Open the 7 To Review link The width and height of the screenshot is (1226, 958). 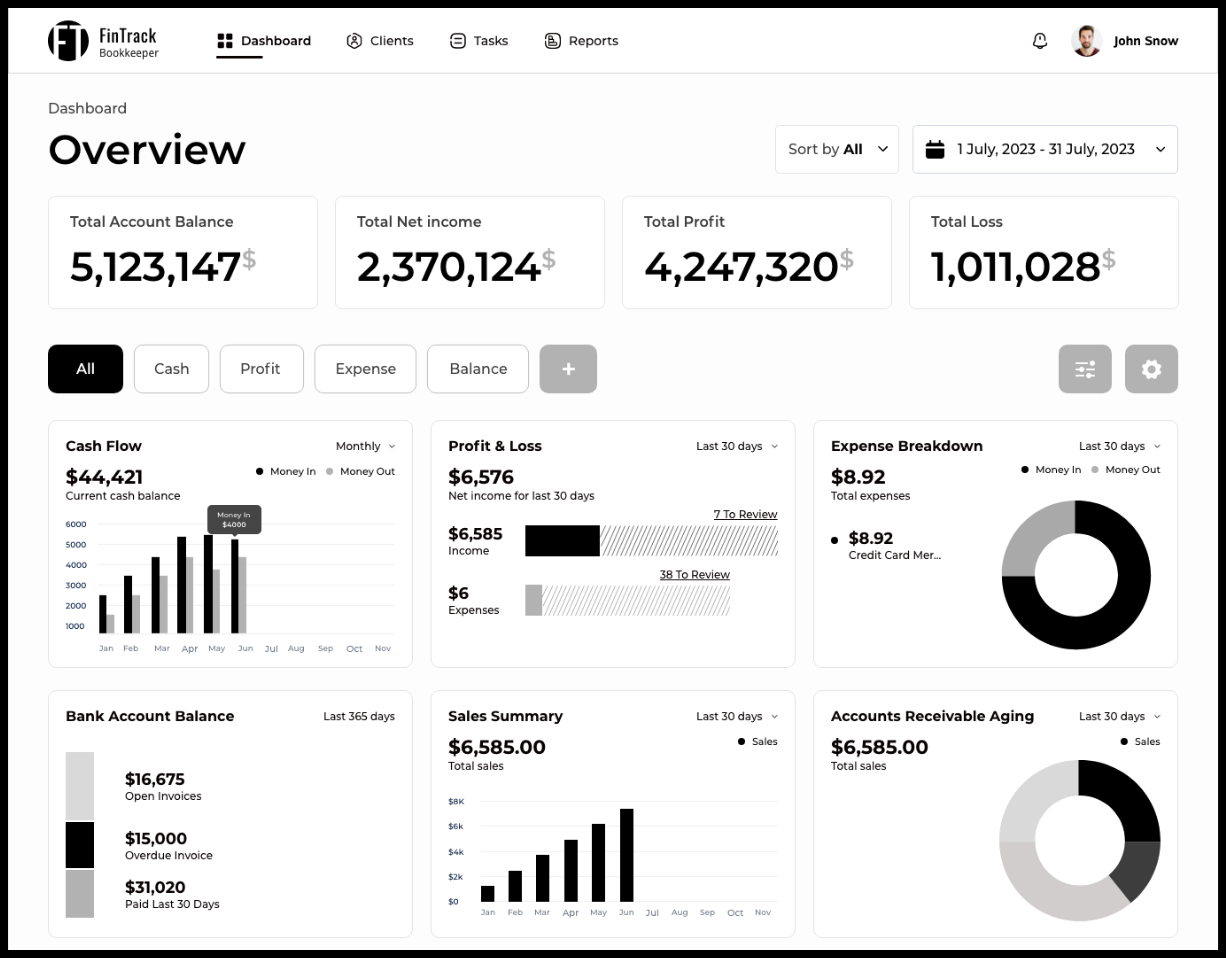[745, 514]
